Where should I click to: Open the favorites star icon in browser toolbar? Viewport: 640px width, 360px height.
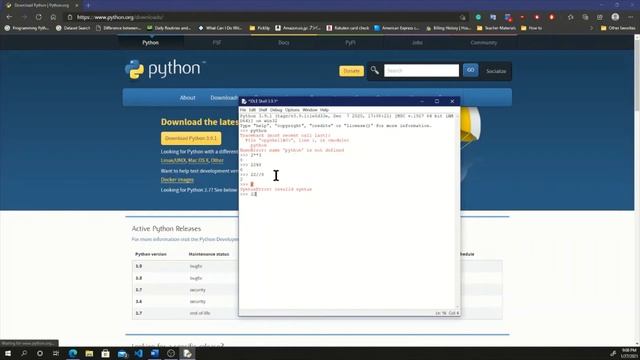(571, 17)
